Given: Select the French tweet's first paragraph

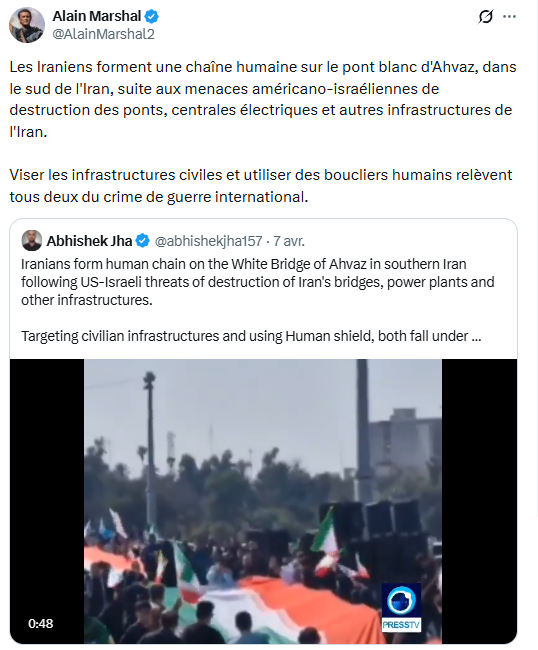Looking at the screenshot, I should (x=263, y=99).
